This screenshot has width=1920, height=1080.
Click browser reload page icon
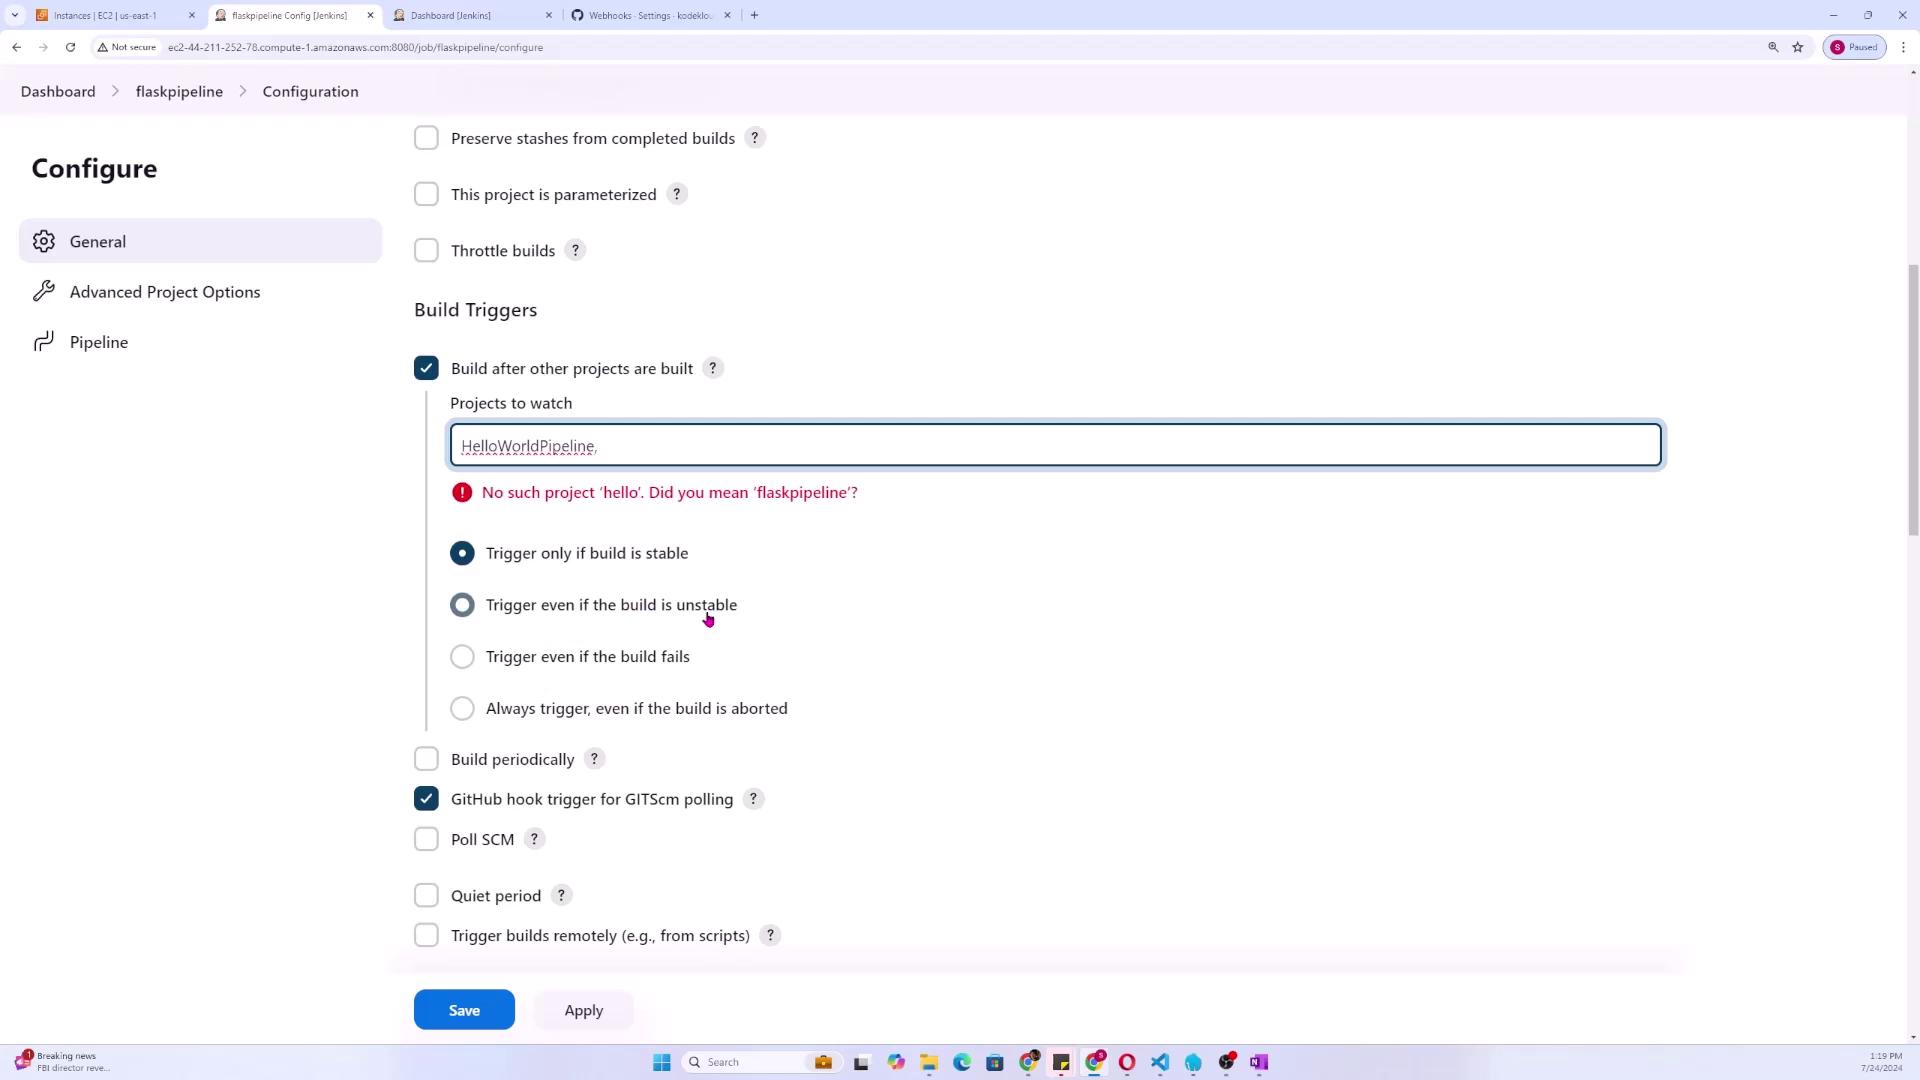[70, 47]
